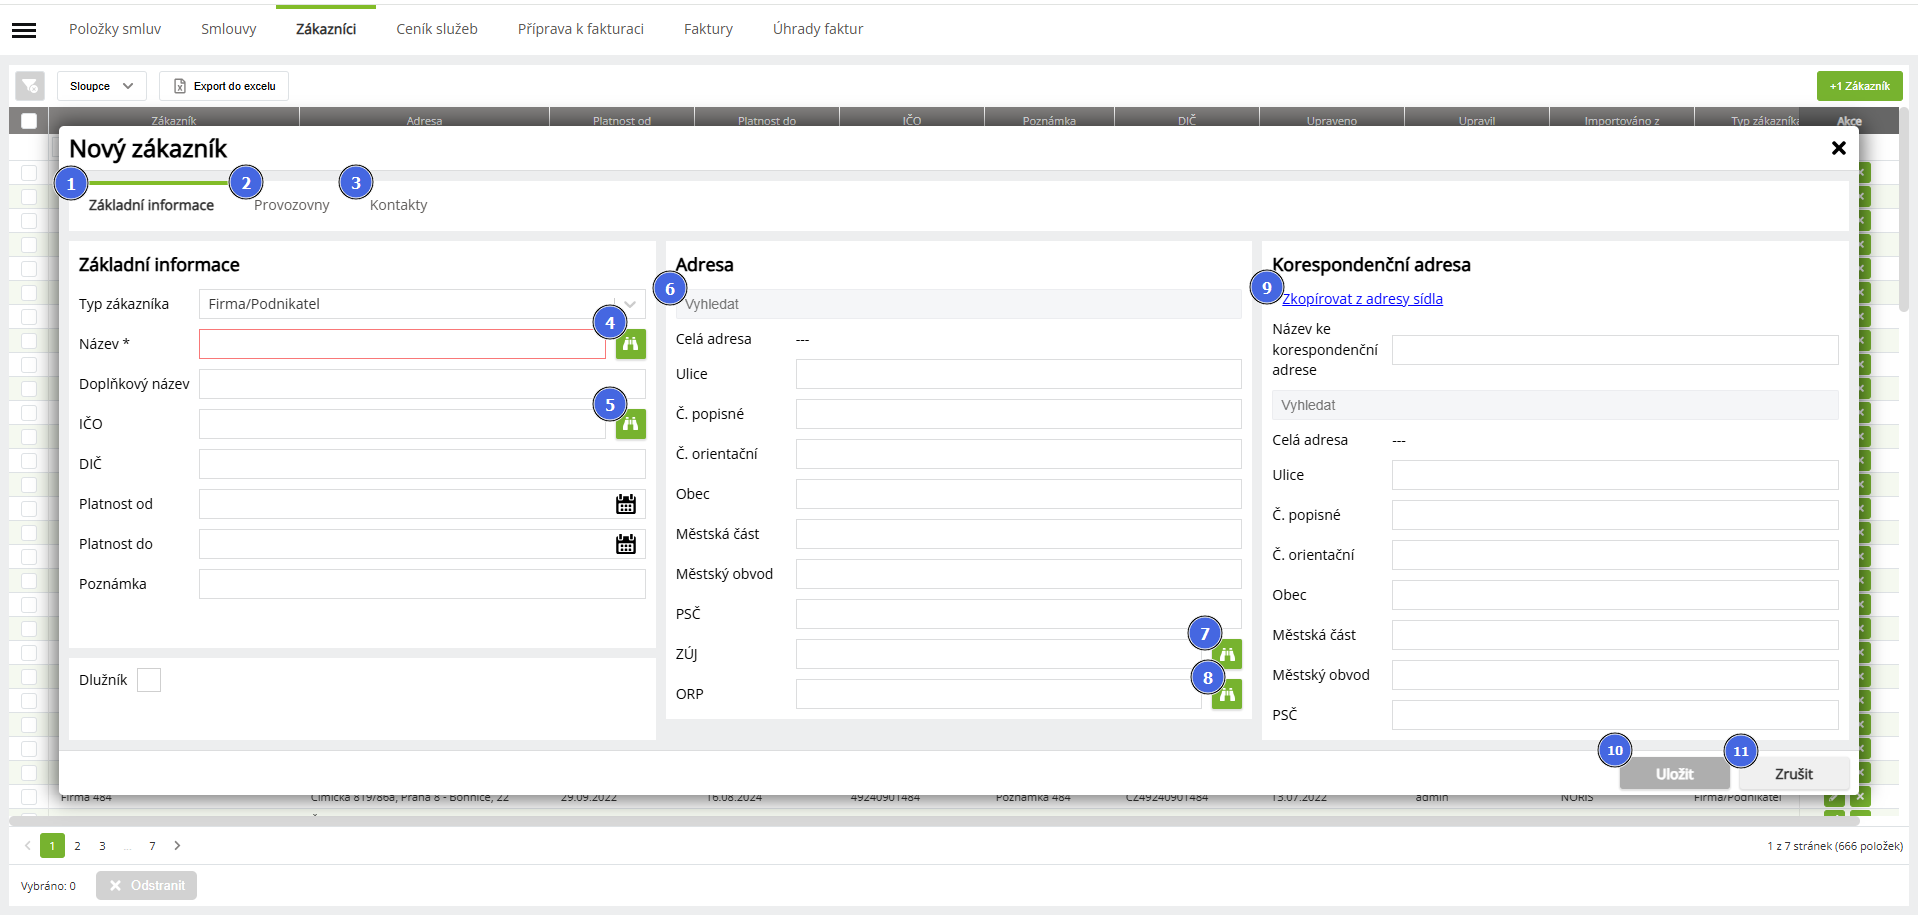Open the Příprava k fakturaci tab

pos(581,29)
